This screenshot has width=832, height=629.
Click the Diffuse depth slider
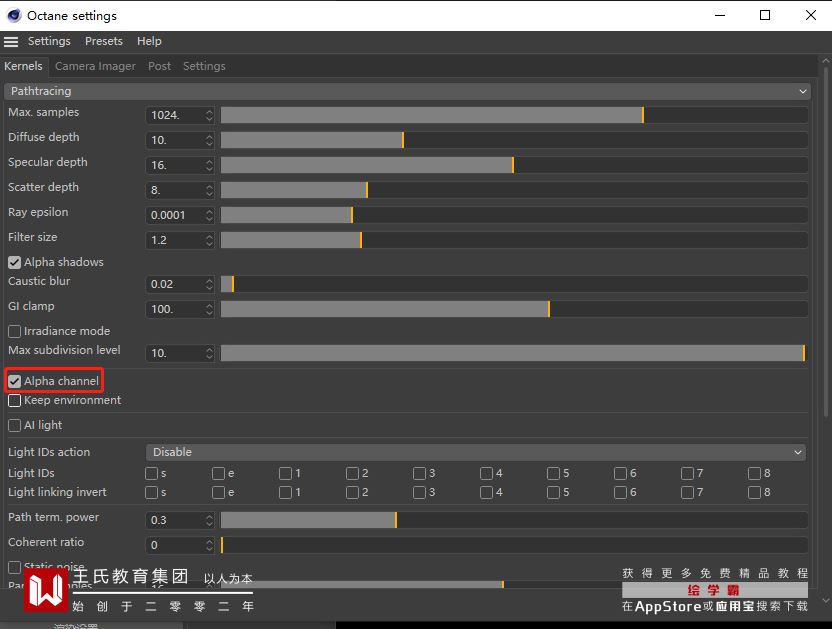point(514,140)
